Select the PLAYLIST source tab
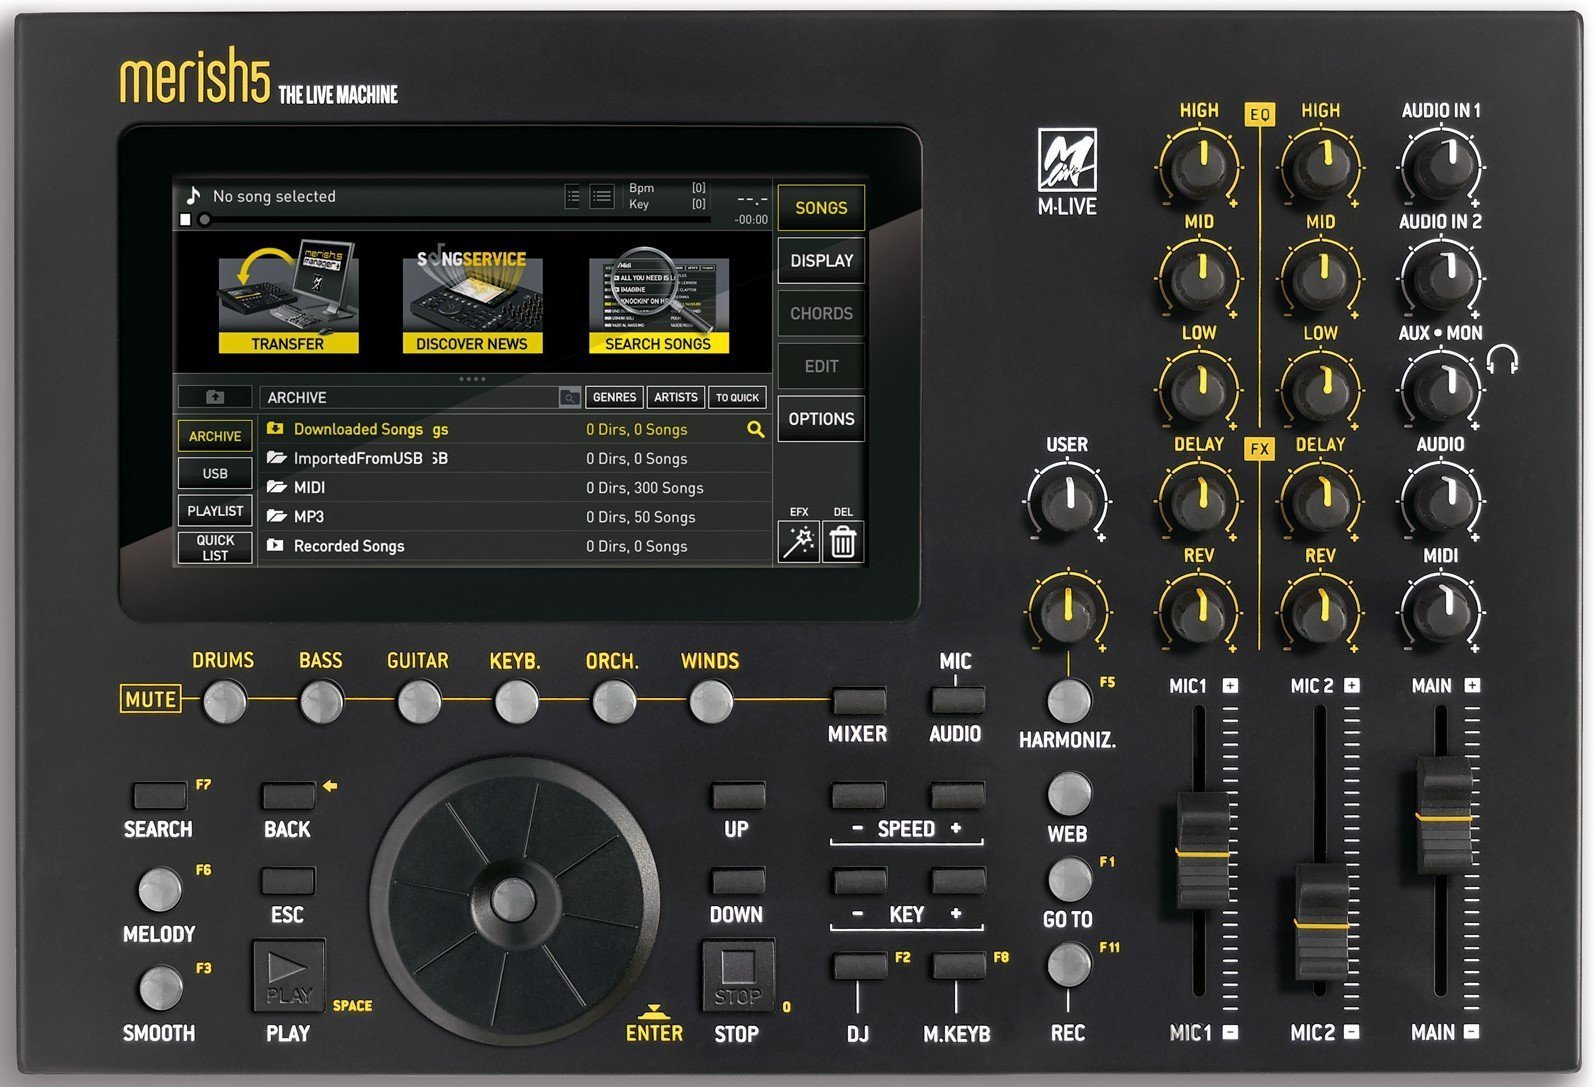The width and height of the screenshot is (1595, 1087). tap(215, 510)
